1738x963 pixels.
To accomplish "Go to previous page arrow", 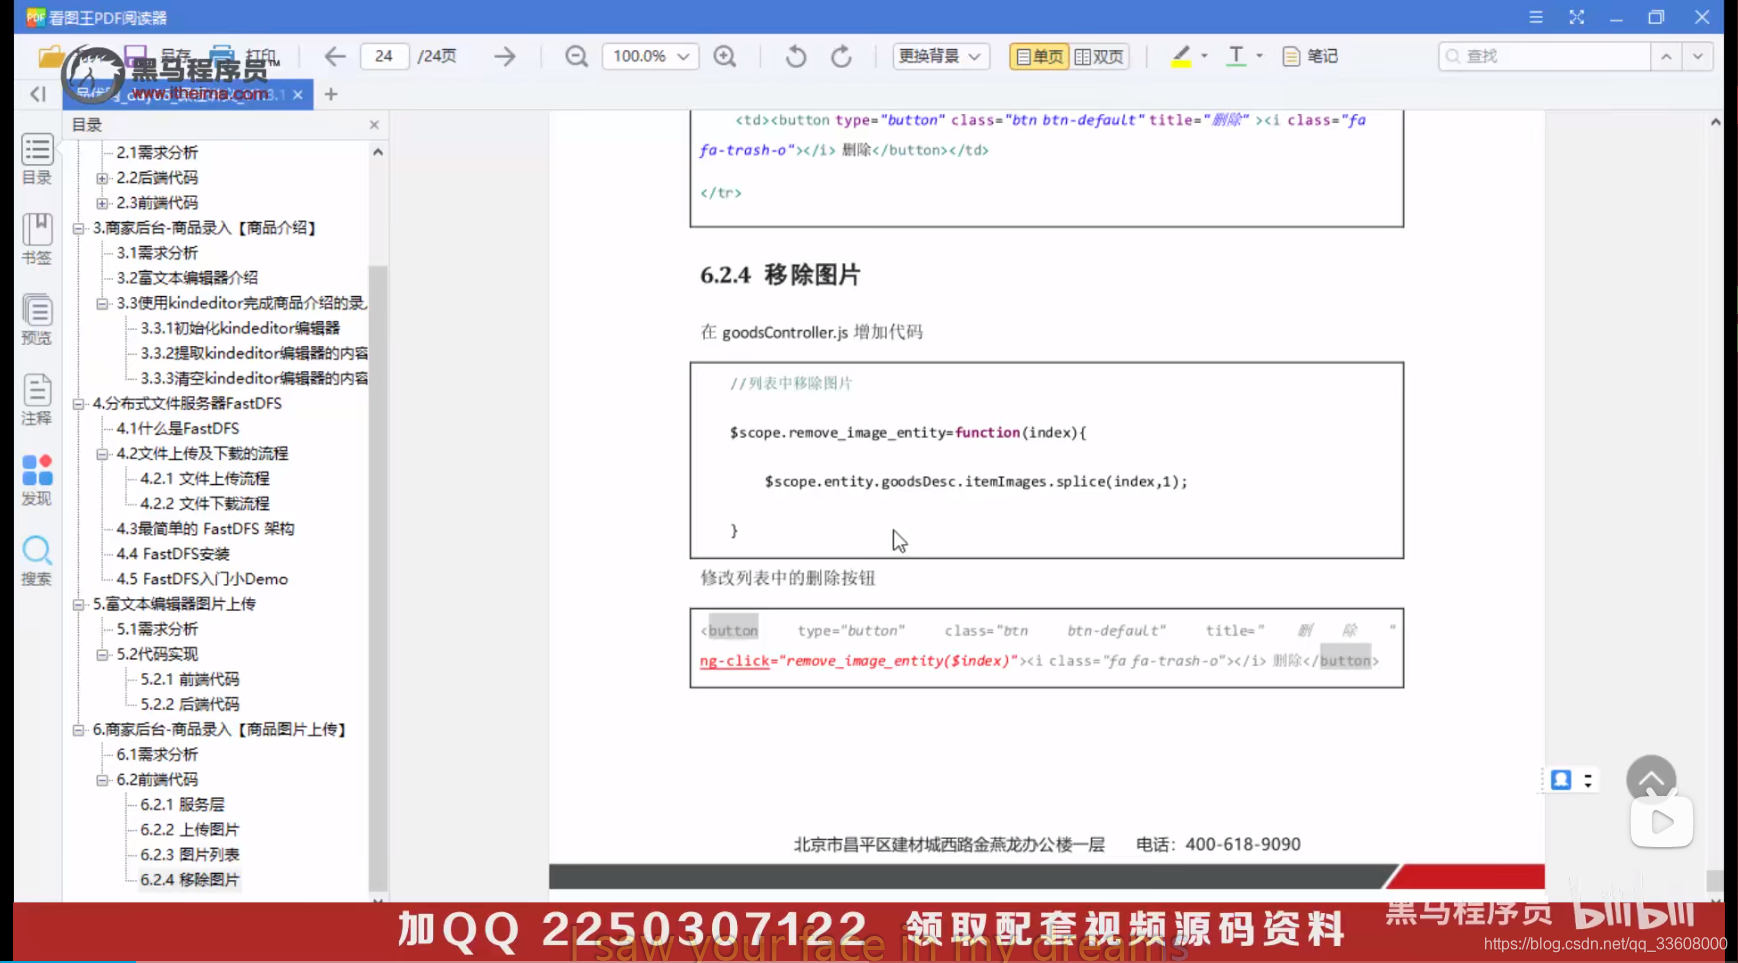I will coord(335,56).
